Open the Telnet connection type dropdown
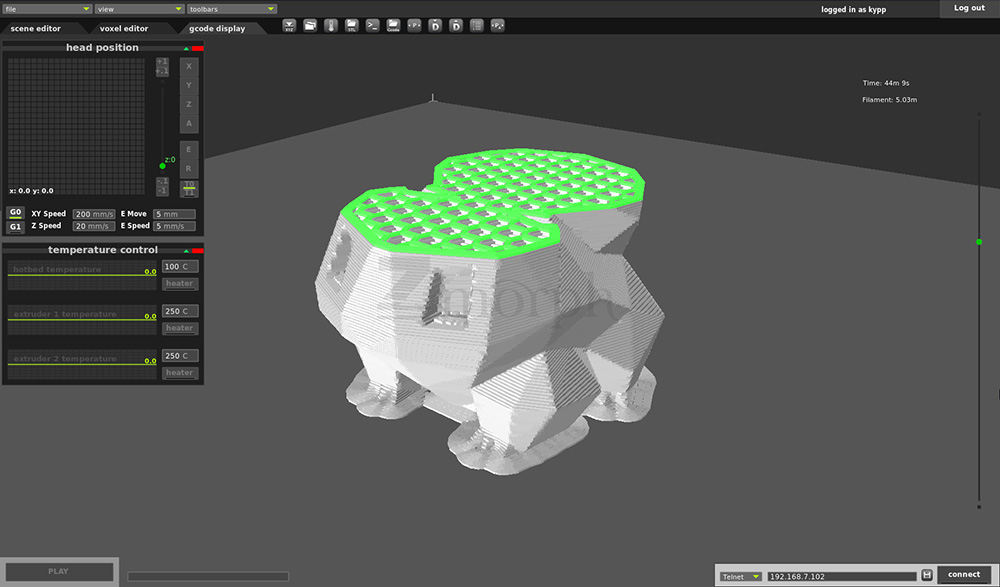Viewport: 1000px width, 587px height. [x=741, y=576]
